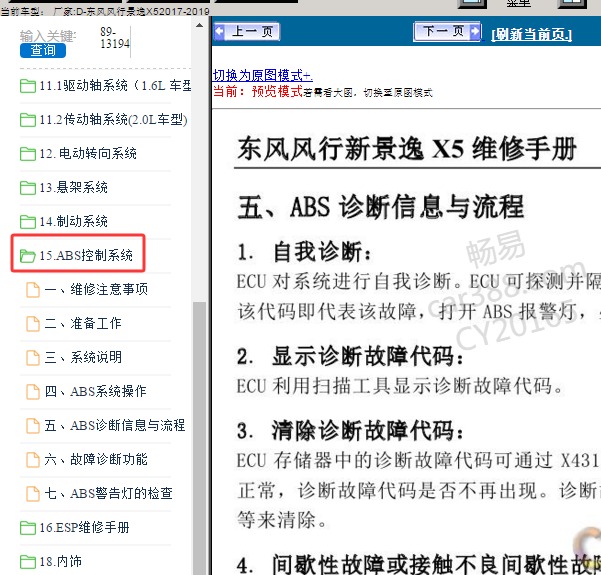The width and height of the screenshot is (601, 575).
Task: Open the folder icon for 11.1驱动轴系统
Action: tap(28, 86)
